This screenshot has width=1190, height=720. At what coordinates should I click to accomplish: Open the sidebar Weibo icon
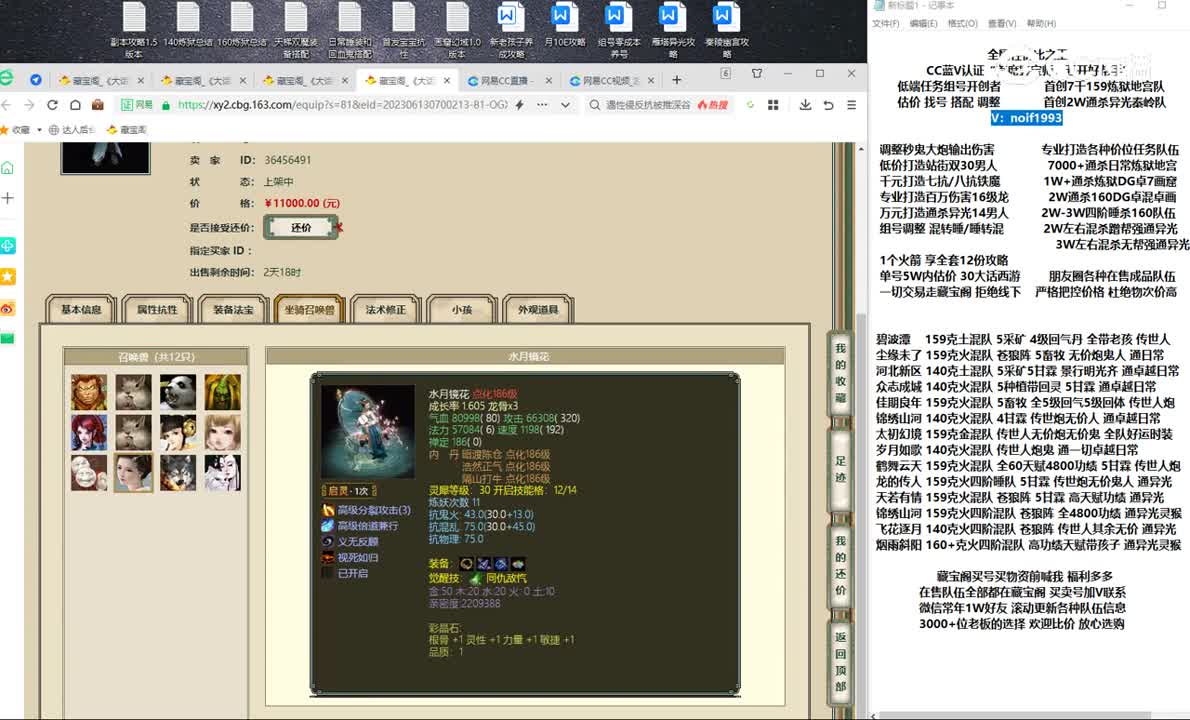click(8, 308)
